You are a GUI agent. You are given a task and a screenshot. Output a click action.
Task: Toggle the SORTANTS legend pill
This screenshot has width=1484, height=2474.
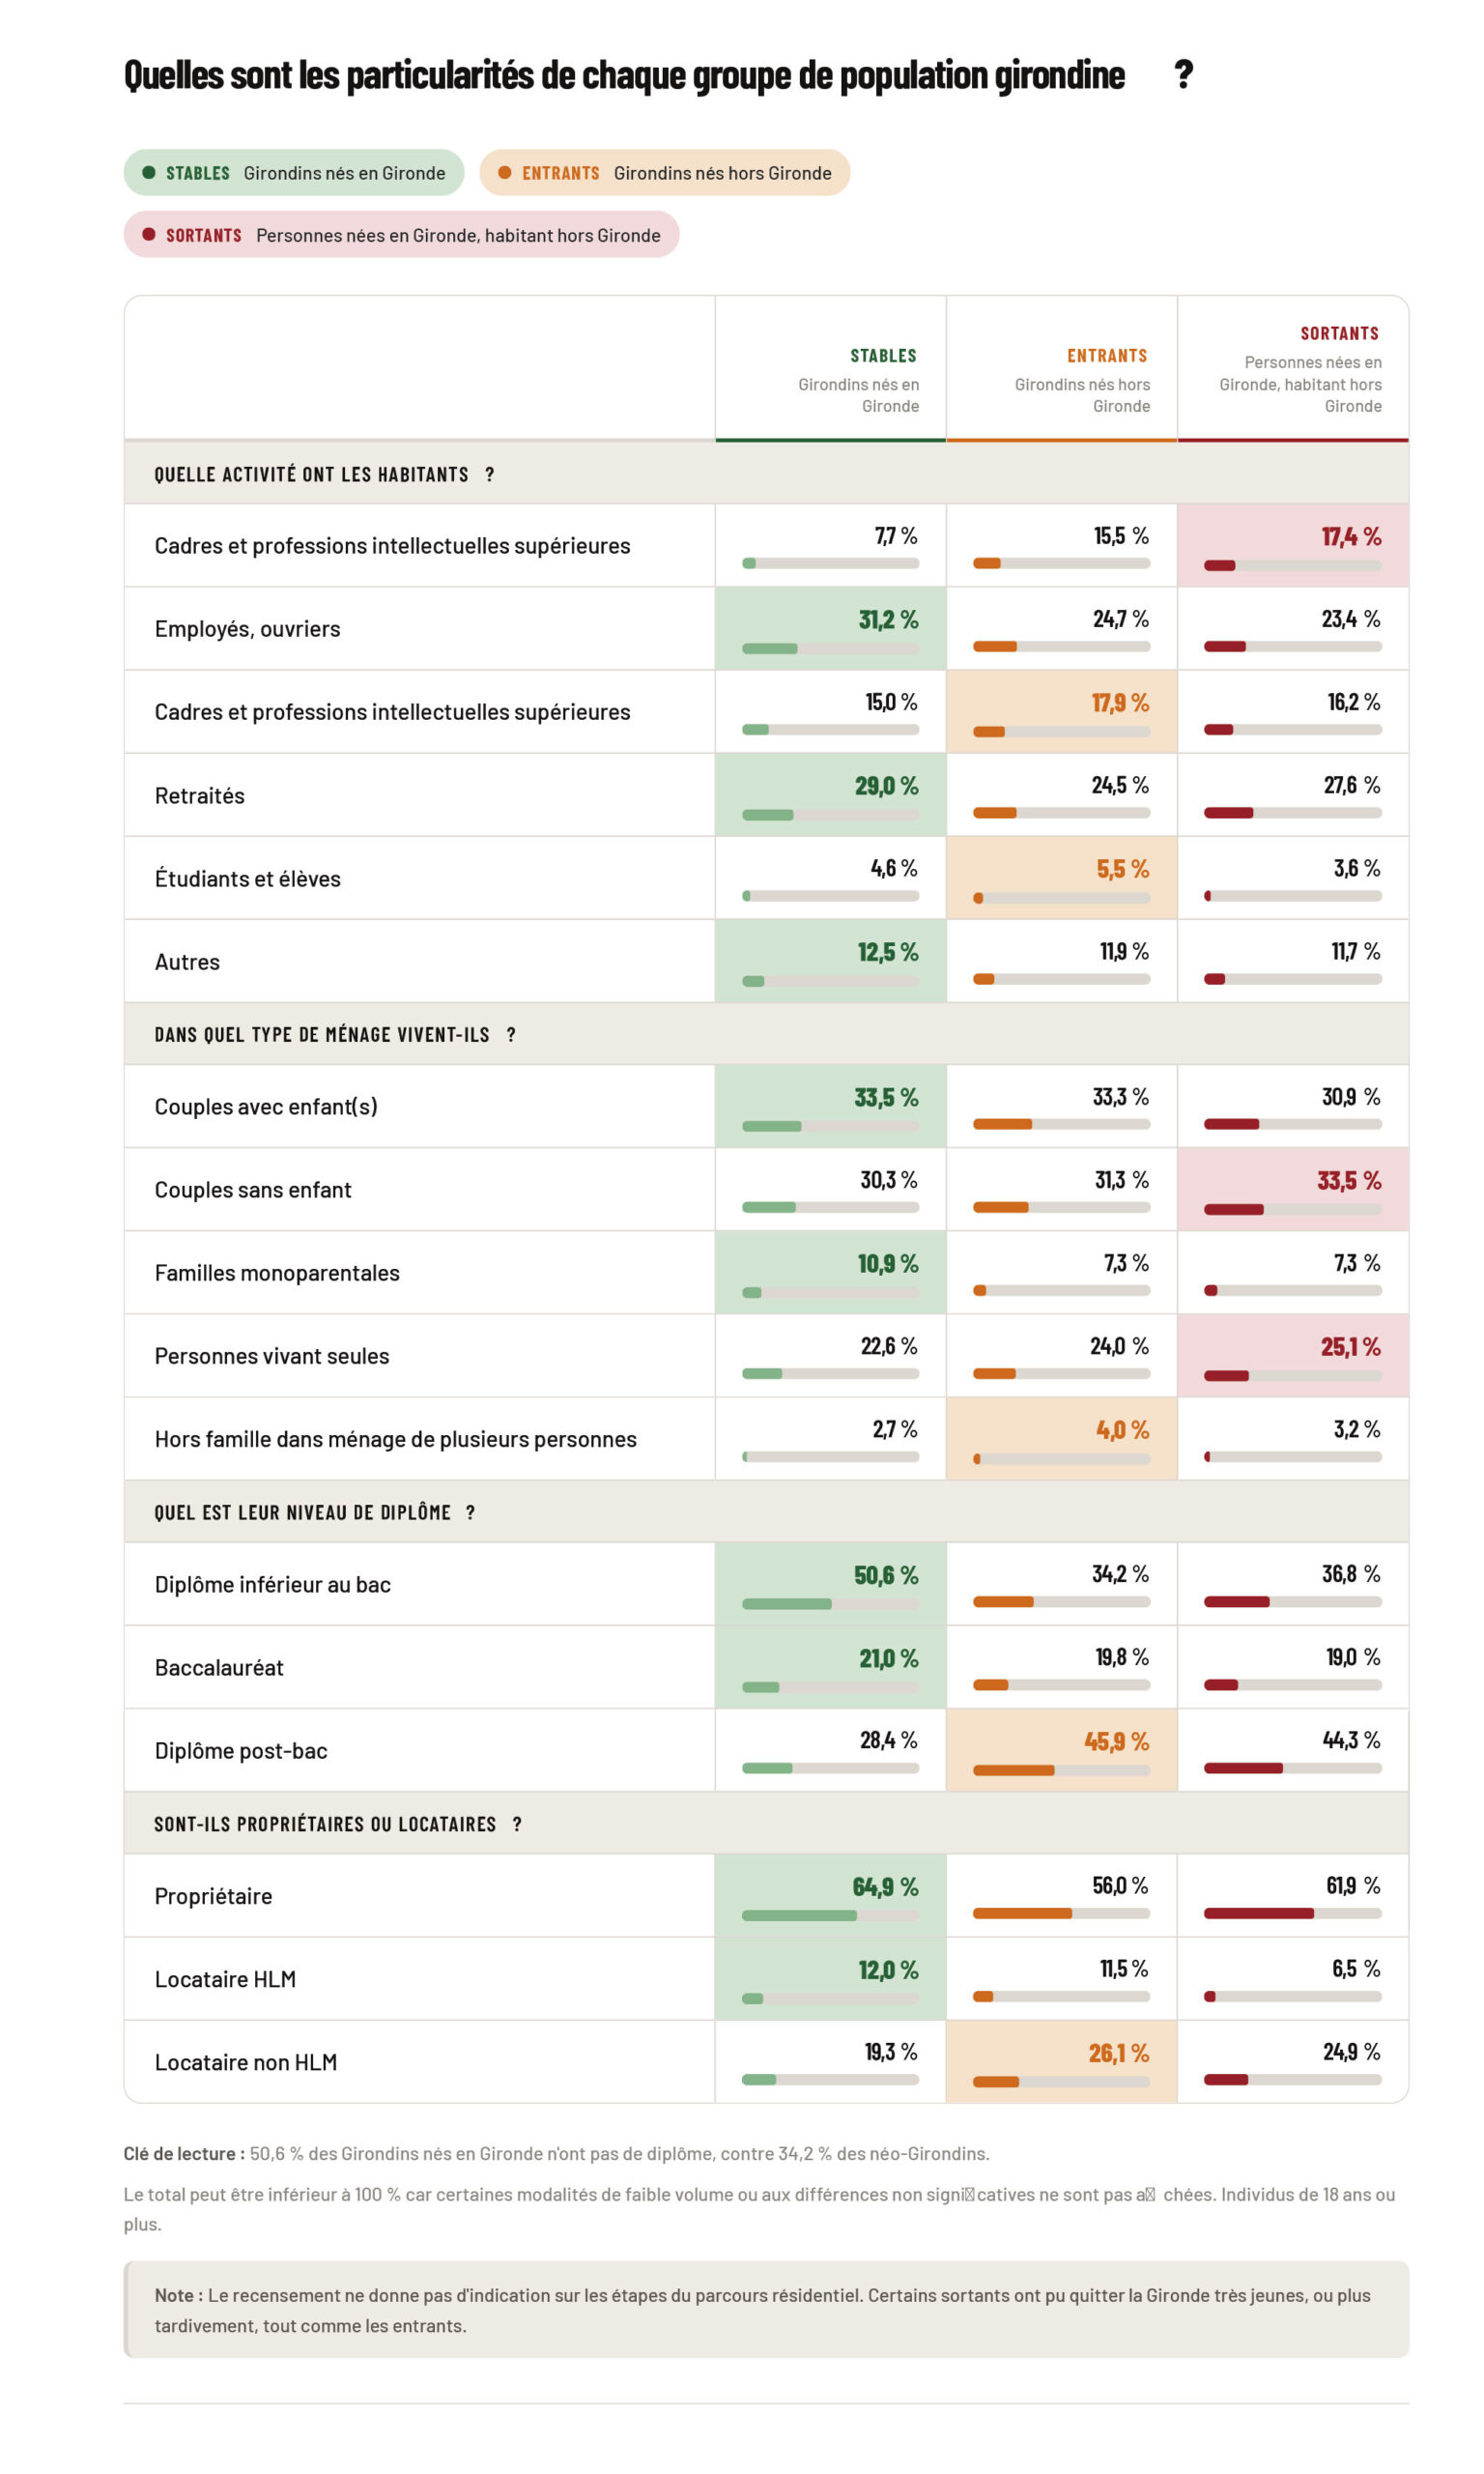pos(401,234)
